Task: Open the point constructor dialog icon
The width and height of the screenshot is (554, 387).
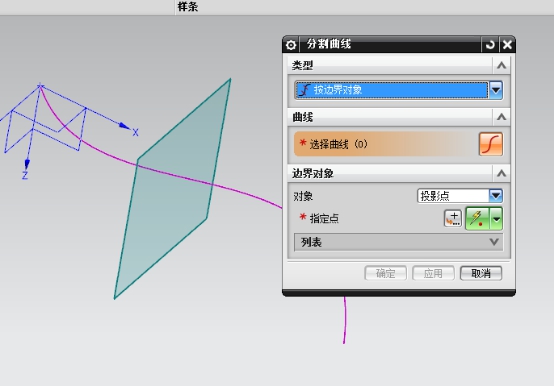Action: tap(453, 218)
